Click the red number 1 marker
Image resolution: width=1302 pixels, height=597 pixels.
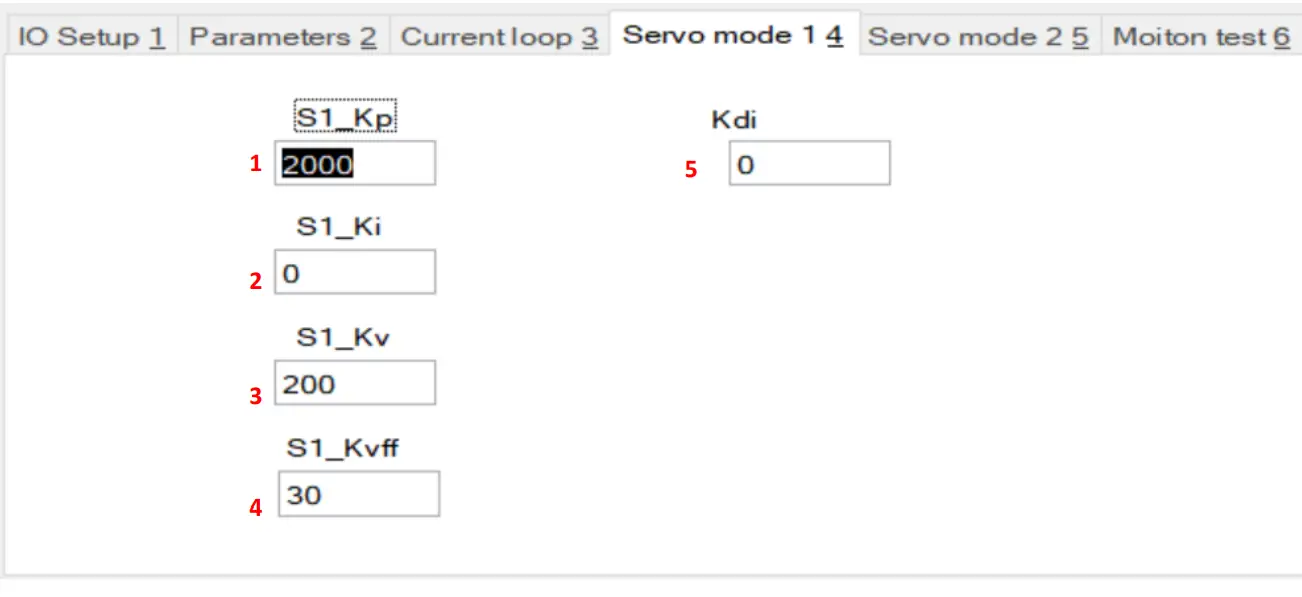[x=256, y=164]
